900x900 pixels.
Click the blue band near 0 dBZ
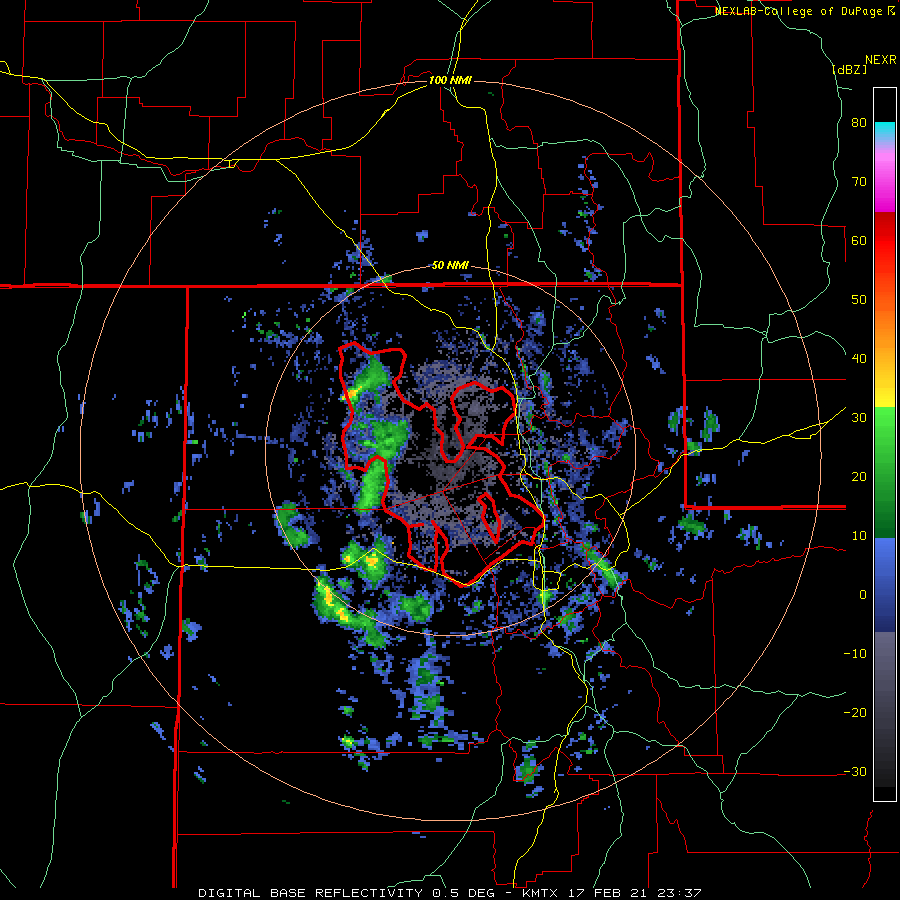[x=885, y=585]
